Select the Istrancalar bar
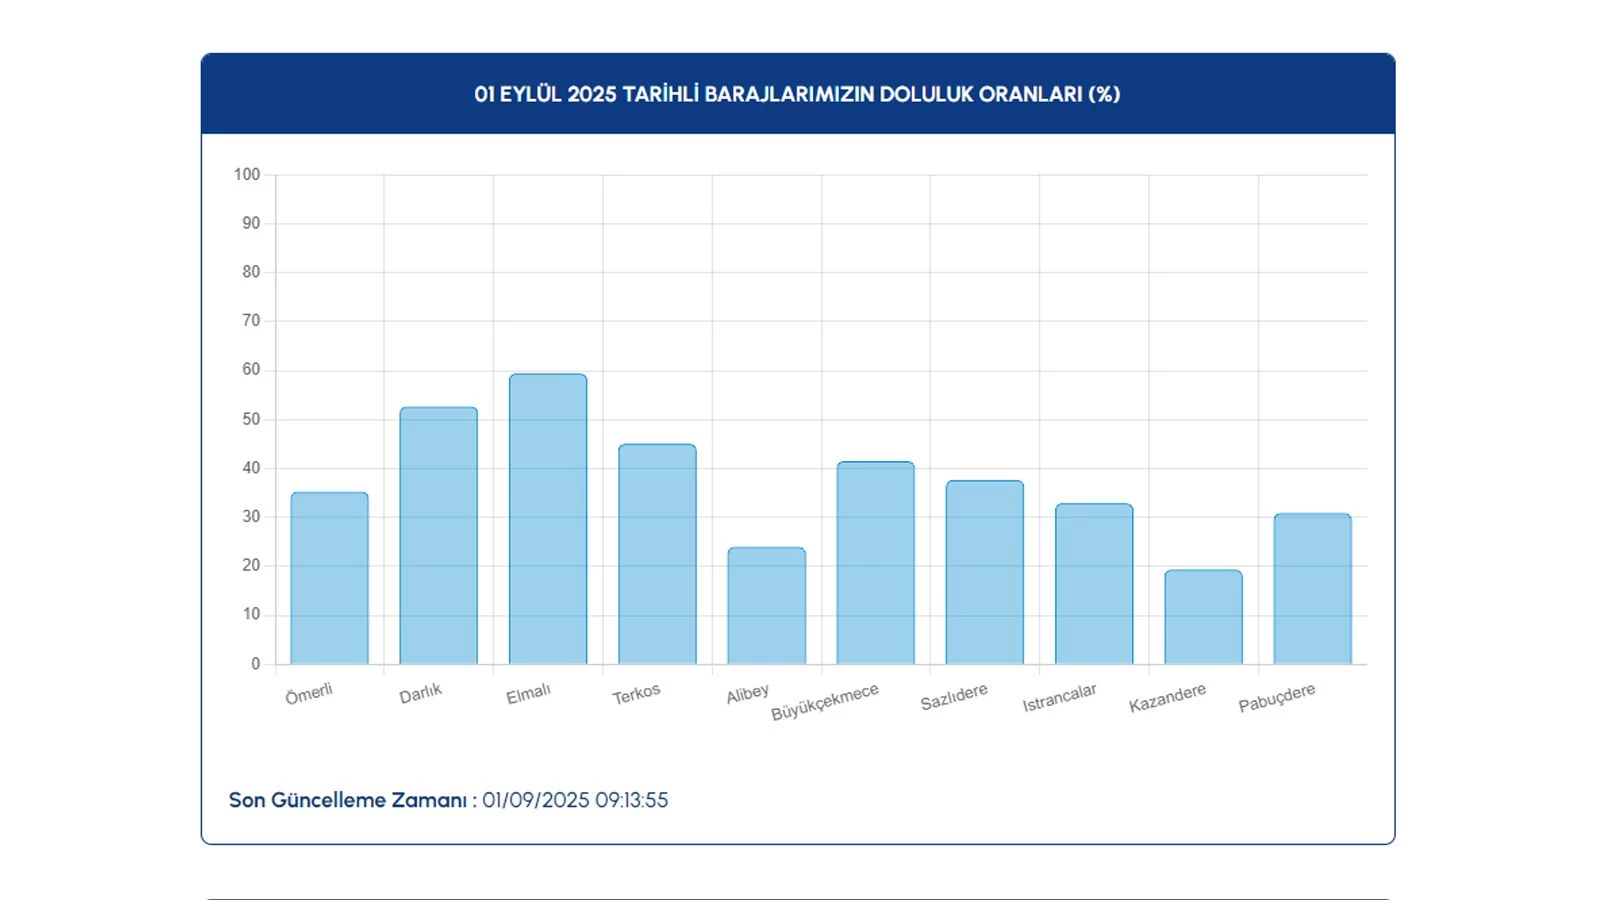 click(x=1094, y=583)
